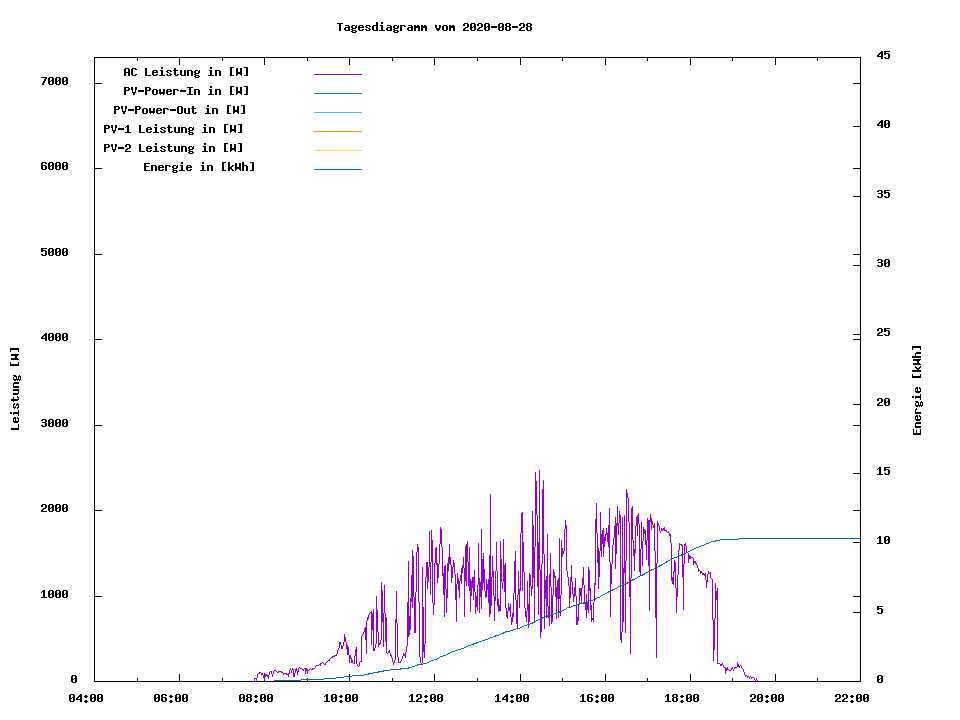The image size is (960, 720).
Task: Click the 45 label on the energy axis
Action: [x=883, y=55]
